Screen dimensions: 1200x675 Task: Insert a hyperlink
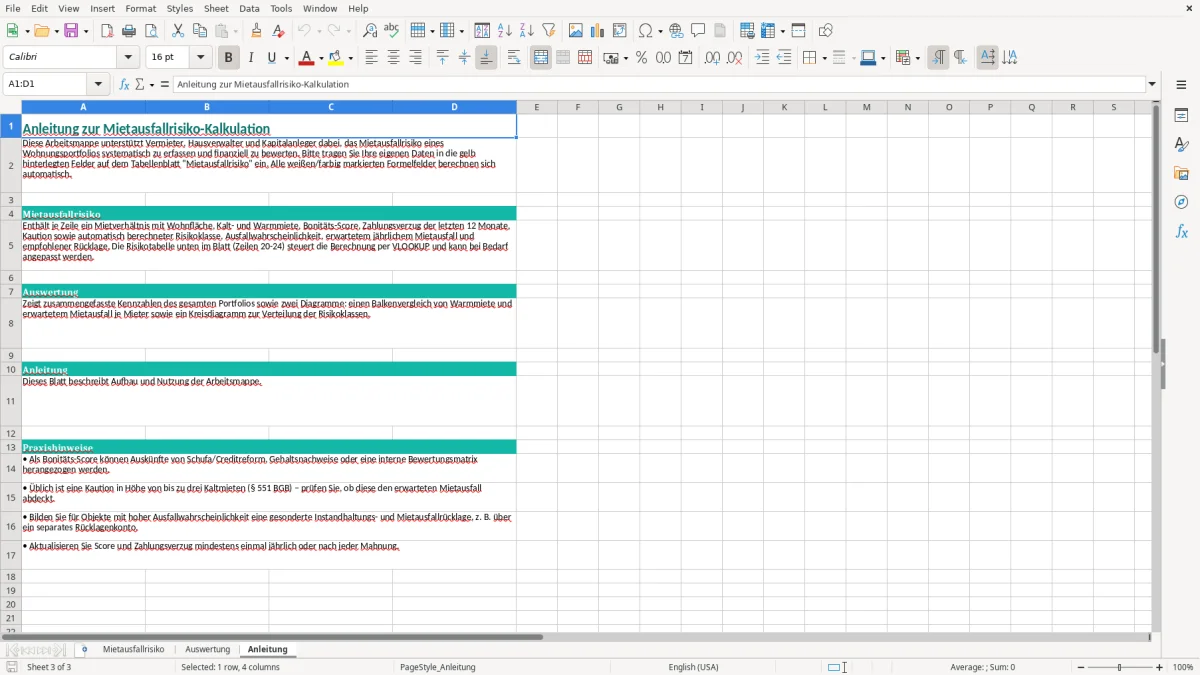pyautogui.click(x=676, y=31)
